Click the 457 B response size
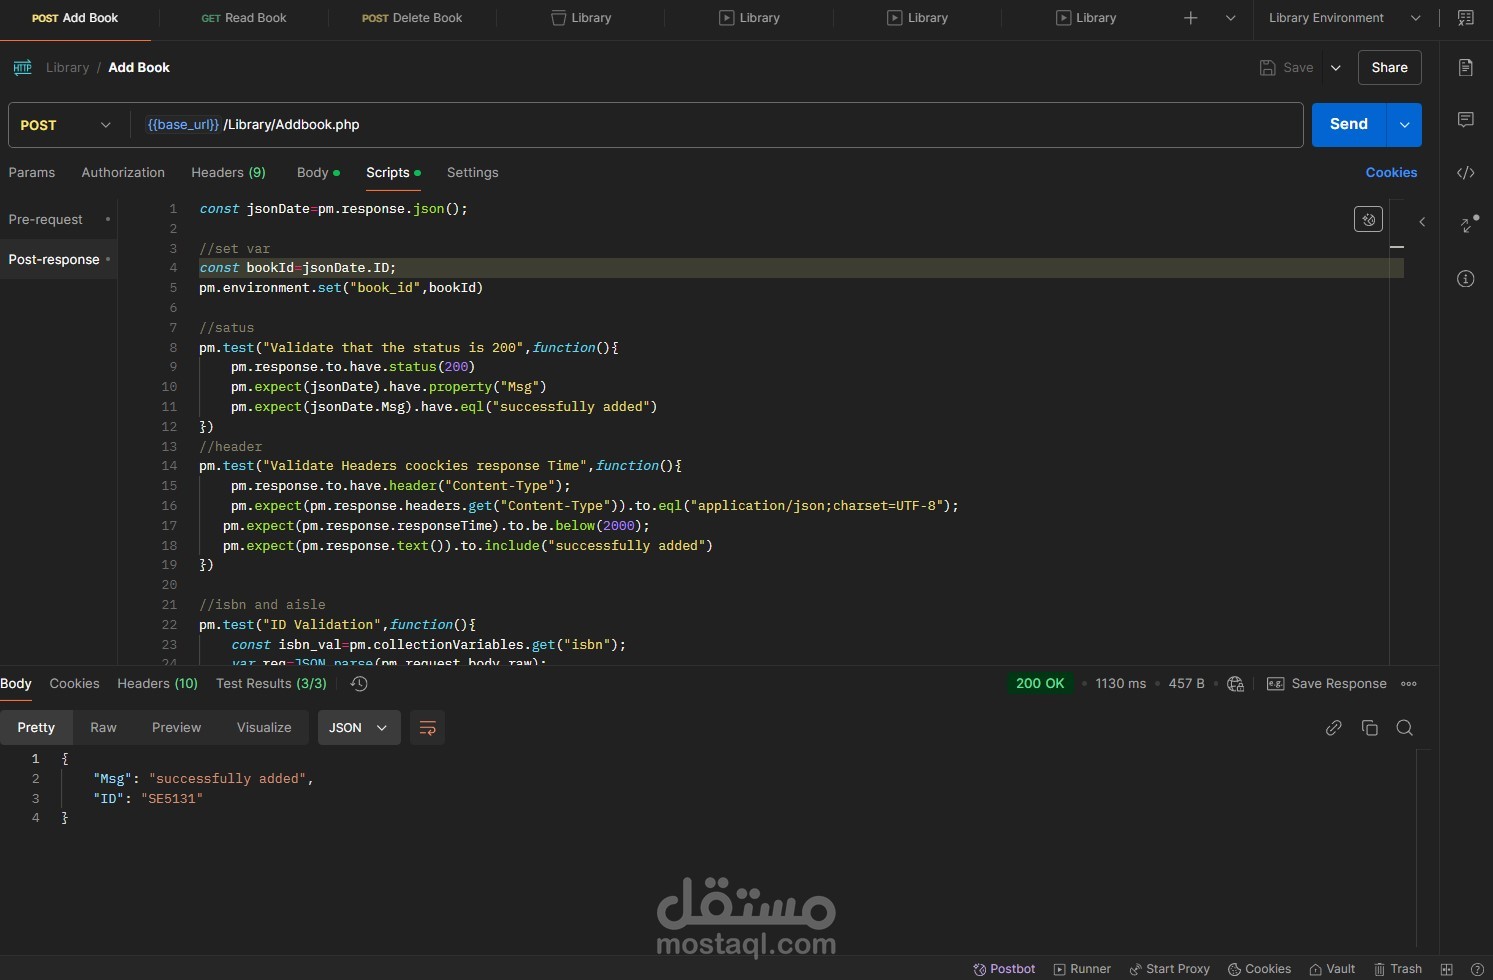This screenshot has width=1493, height=980. point(1186,684)
